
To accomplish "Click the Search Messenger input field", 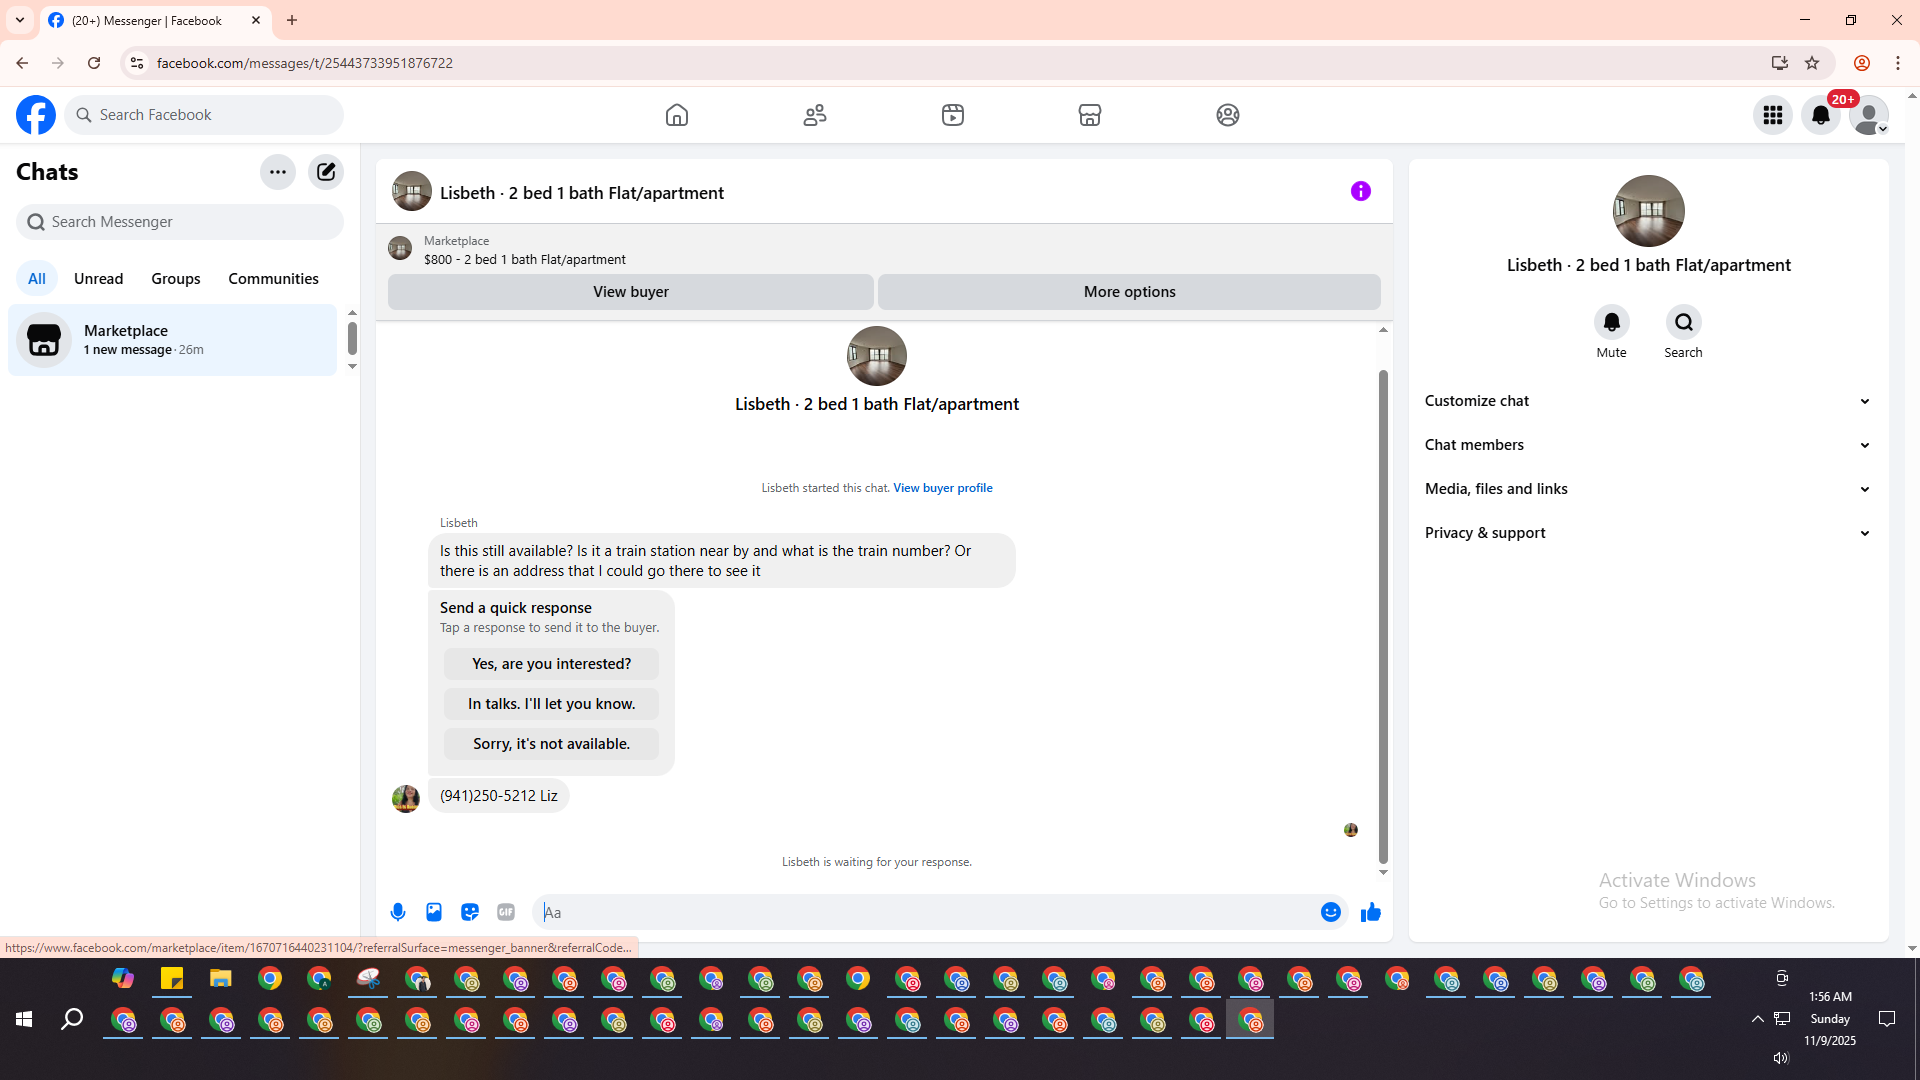I will pos(180,222).
